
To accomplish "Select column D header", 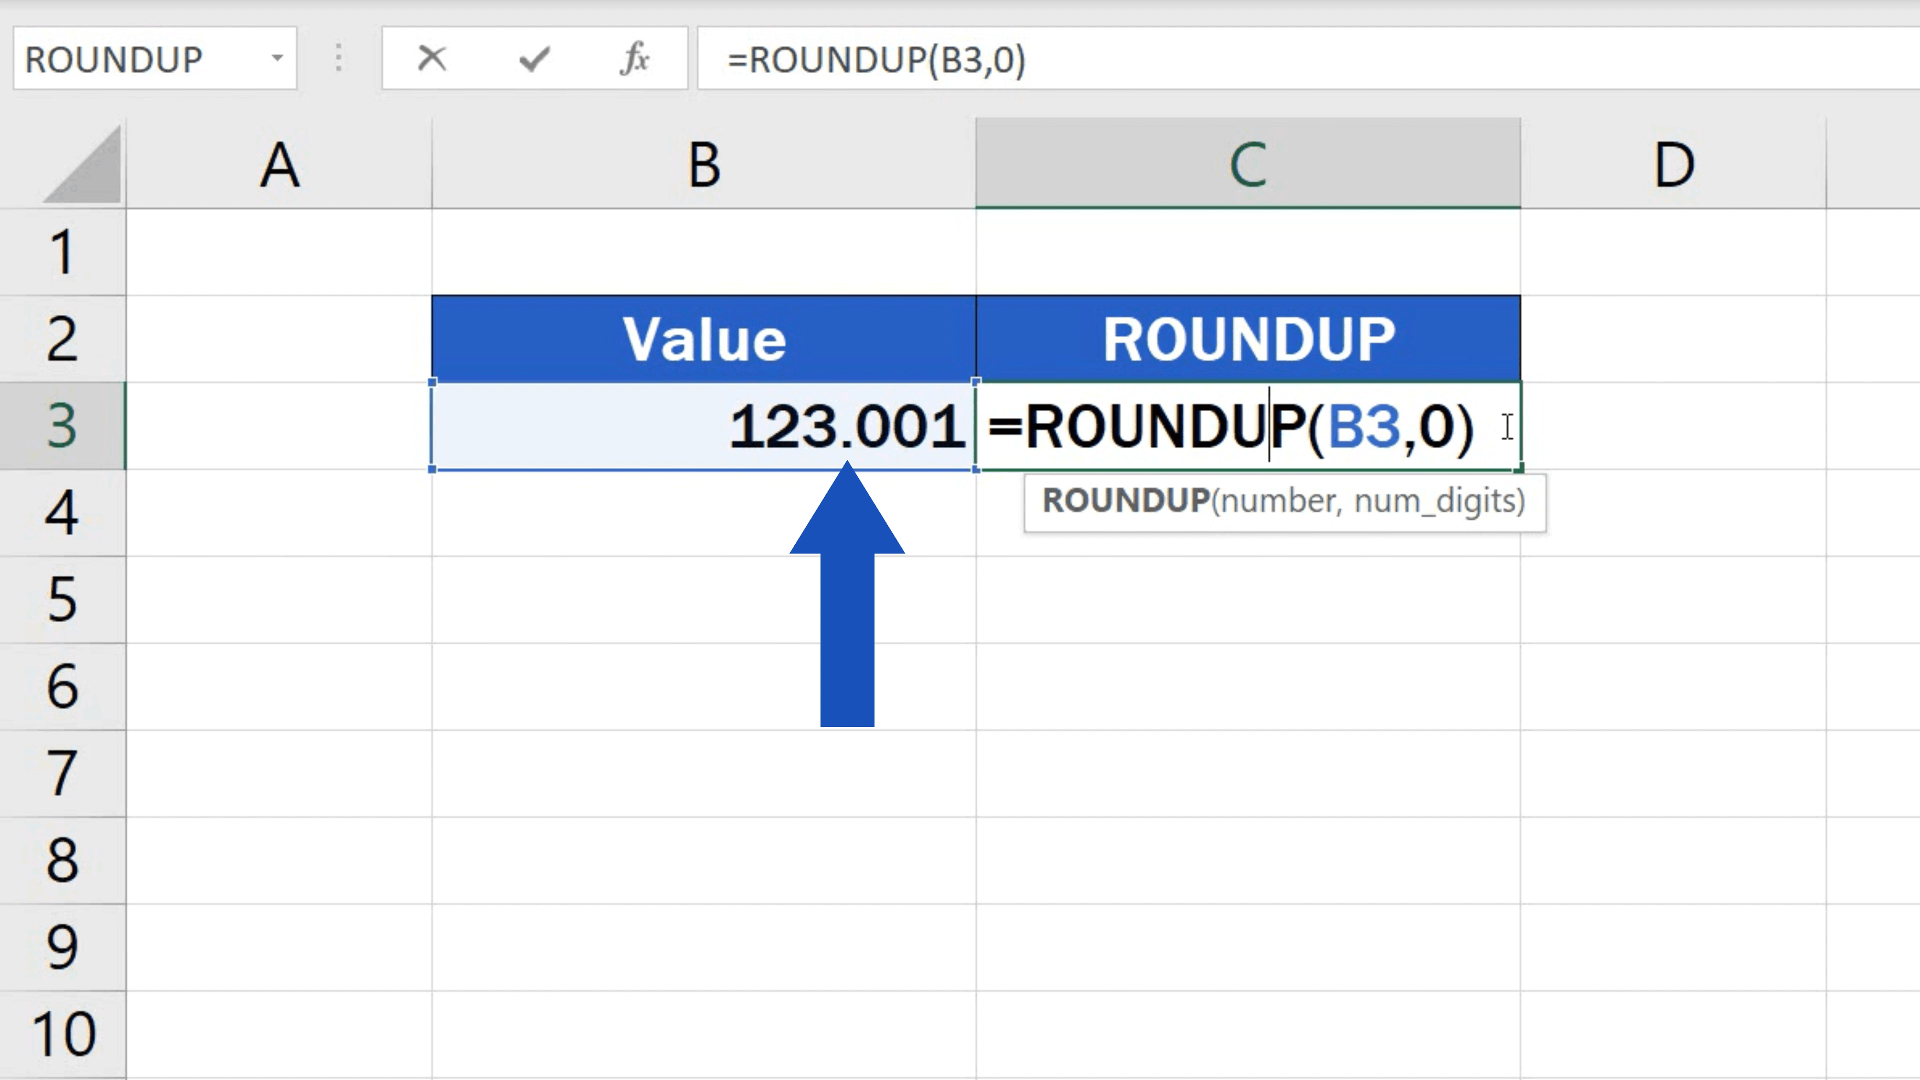I will pos(1673,163).
